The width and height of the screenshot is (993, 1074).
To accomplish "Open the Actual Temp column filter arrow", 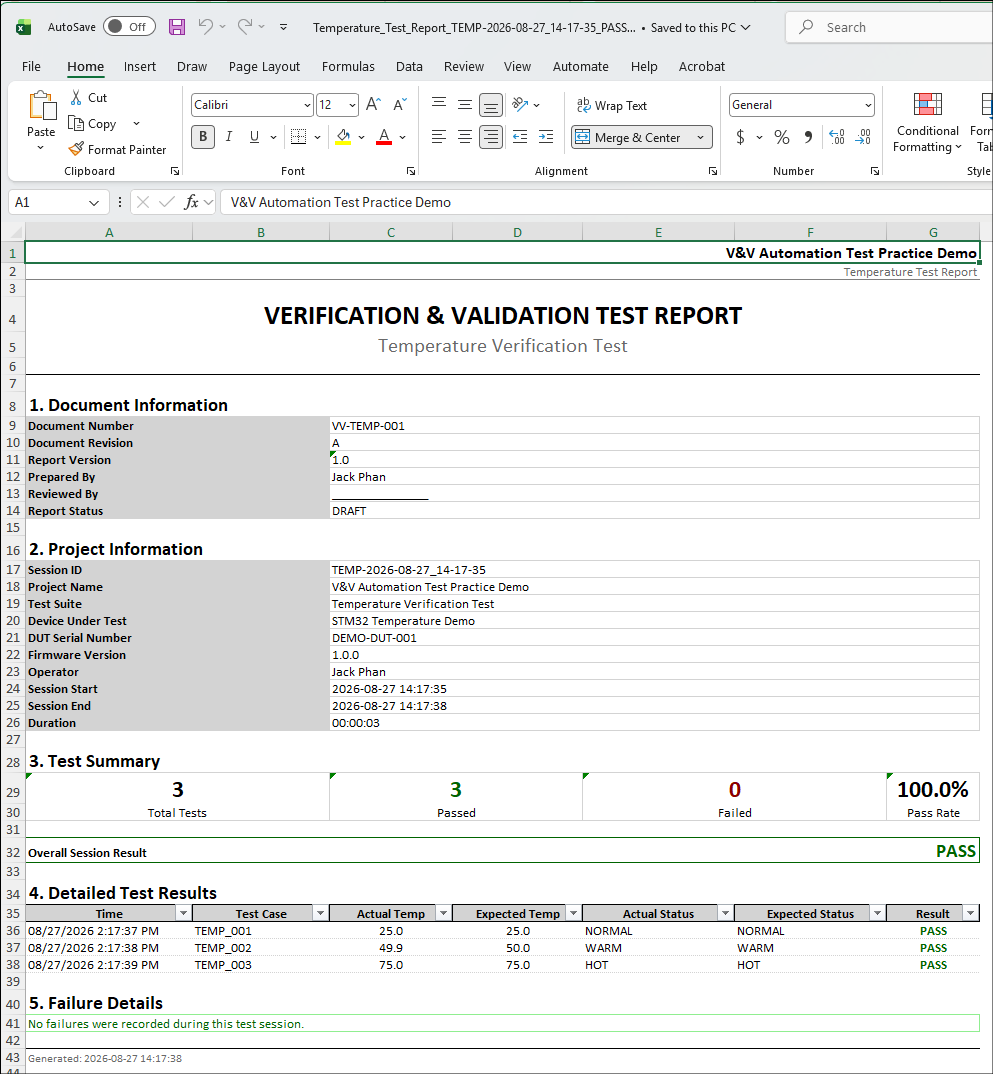I will (x=443, y=913).
